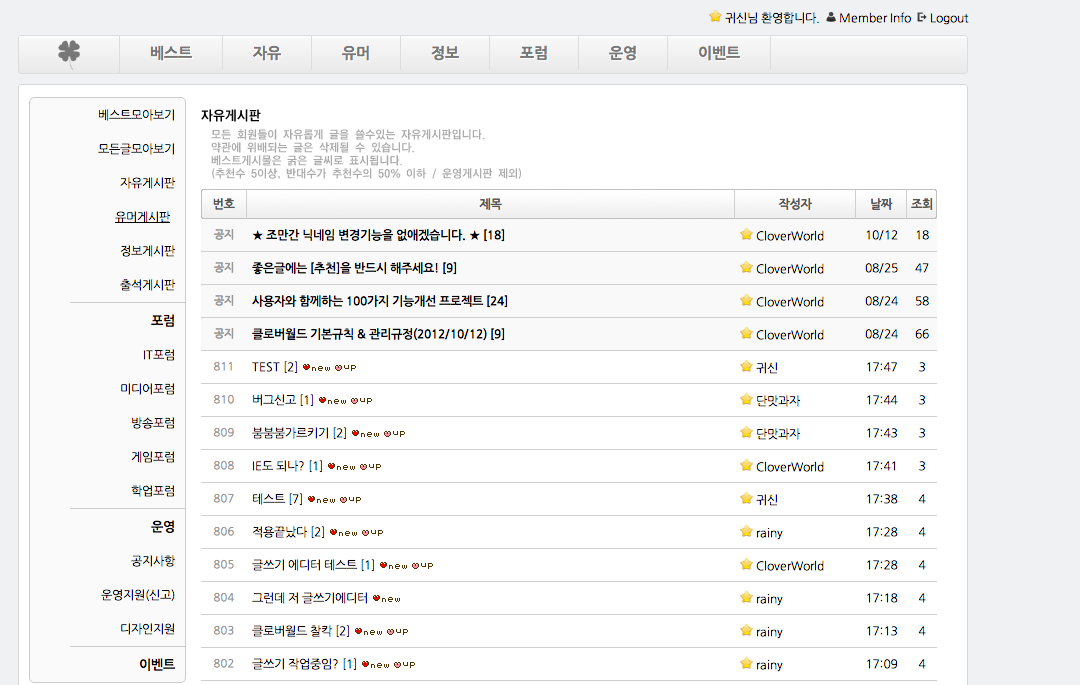This screenshot has height=685, width=1080.
Task: Click the Logout icon
Action: click(921, 18)
